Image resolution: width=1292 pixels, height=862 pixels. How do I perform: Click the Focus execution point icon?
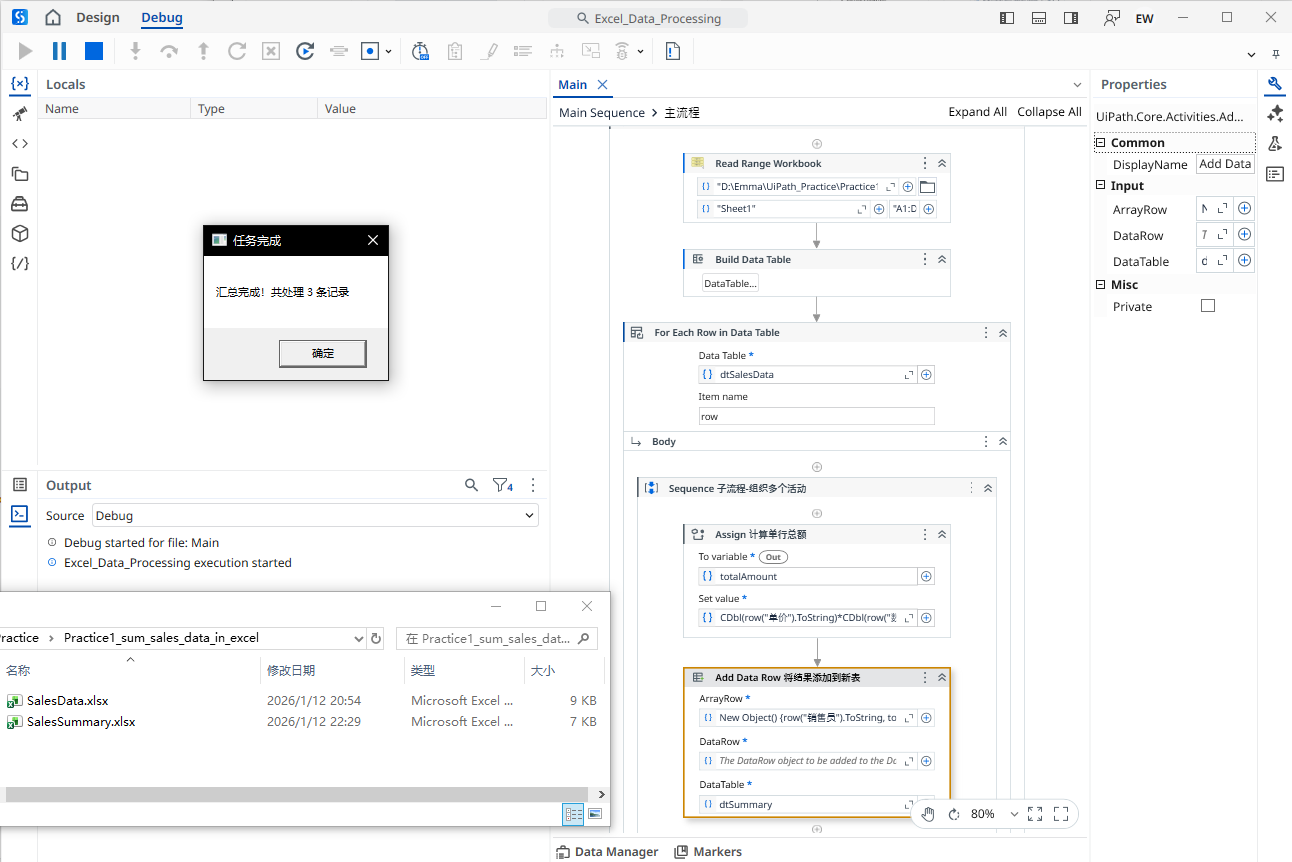[339, 51]
